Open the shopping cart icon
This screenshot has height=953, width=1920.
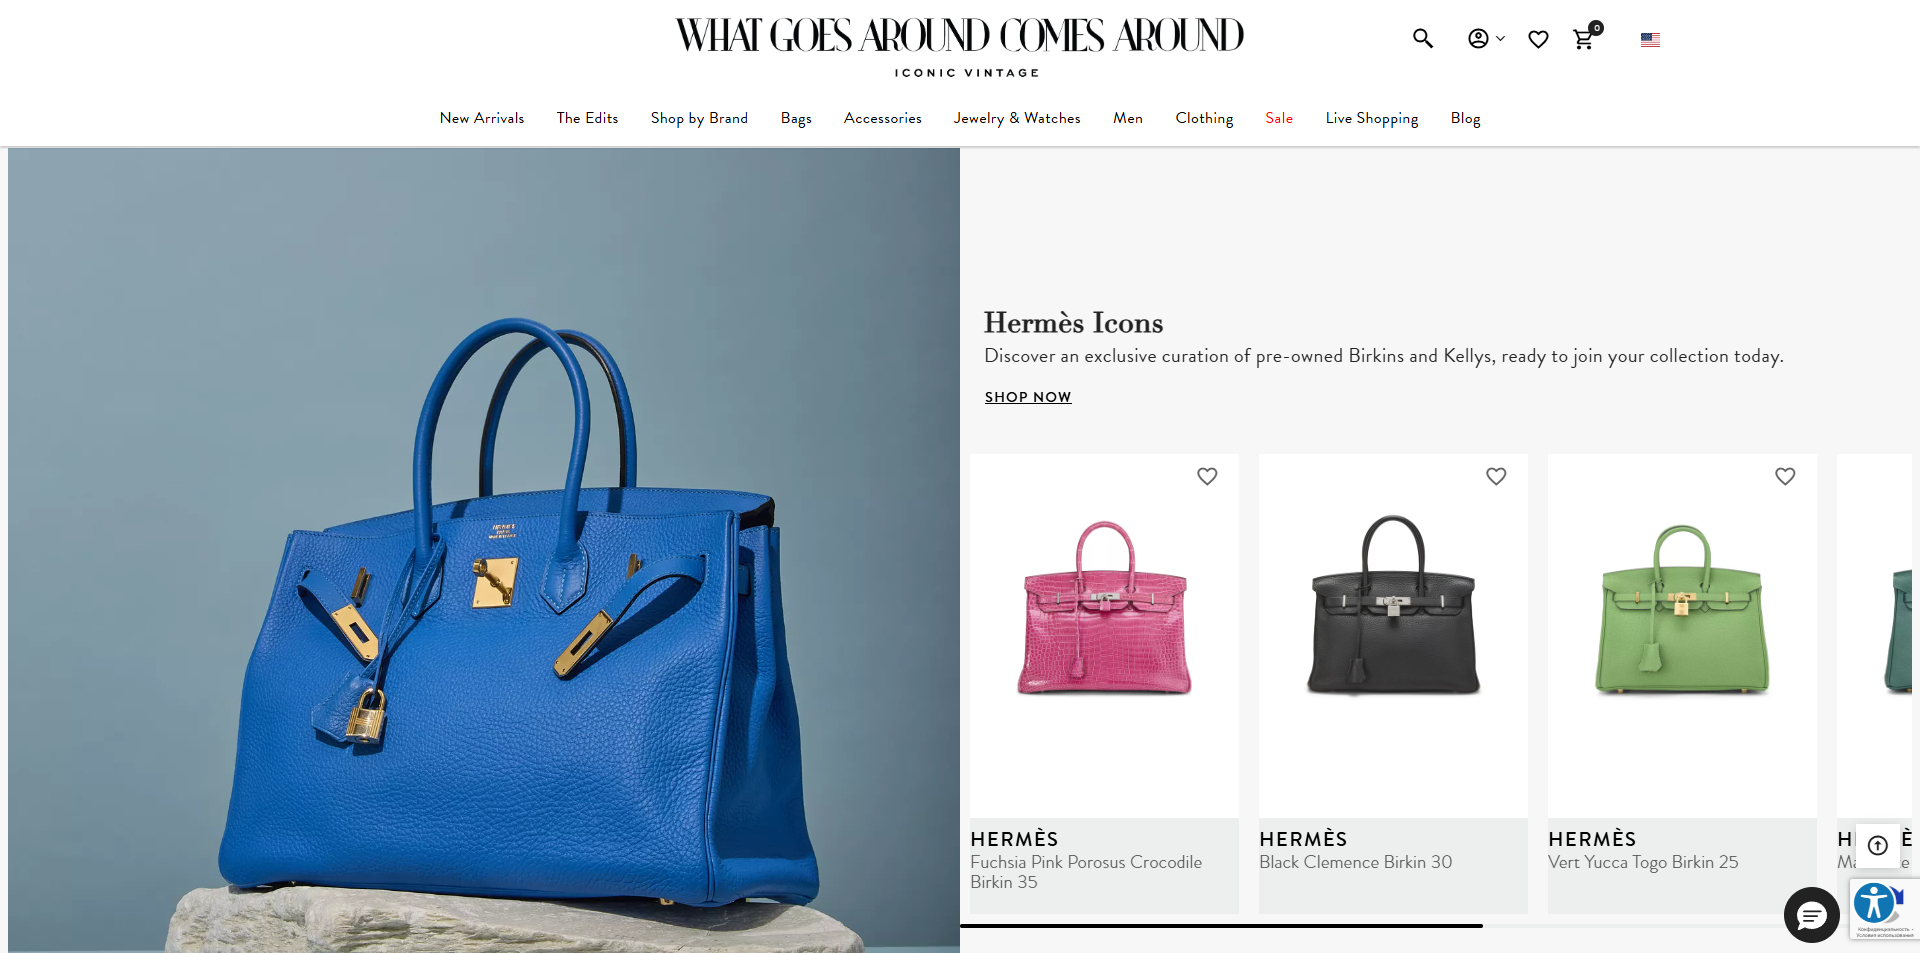1583,39
